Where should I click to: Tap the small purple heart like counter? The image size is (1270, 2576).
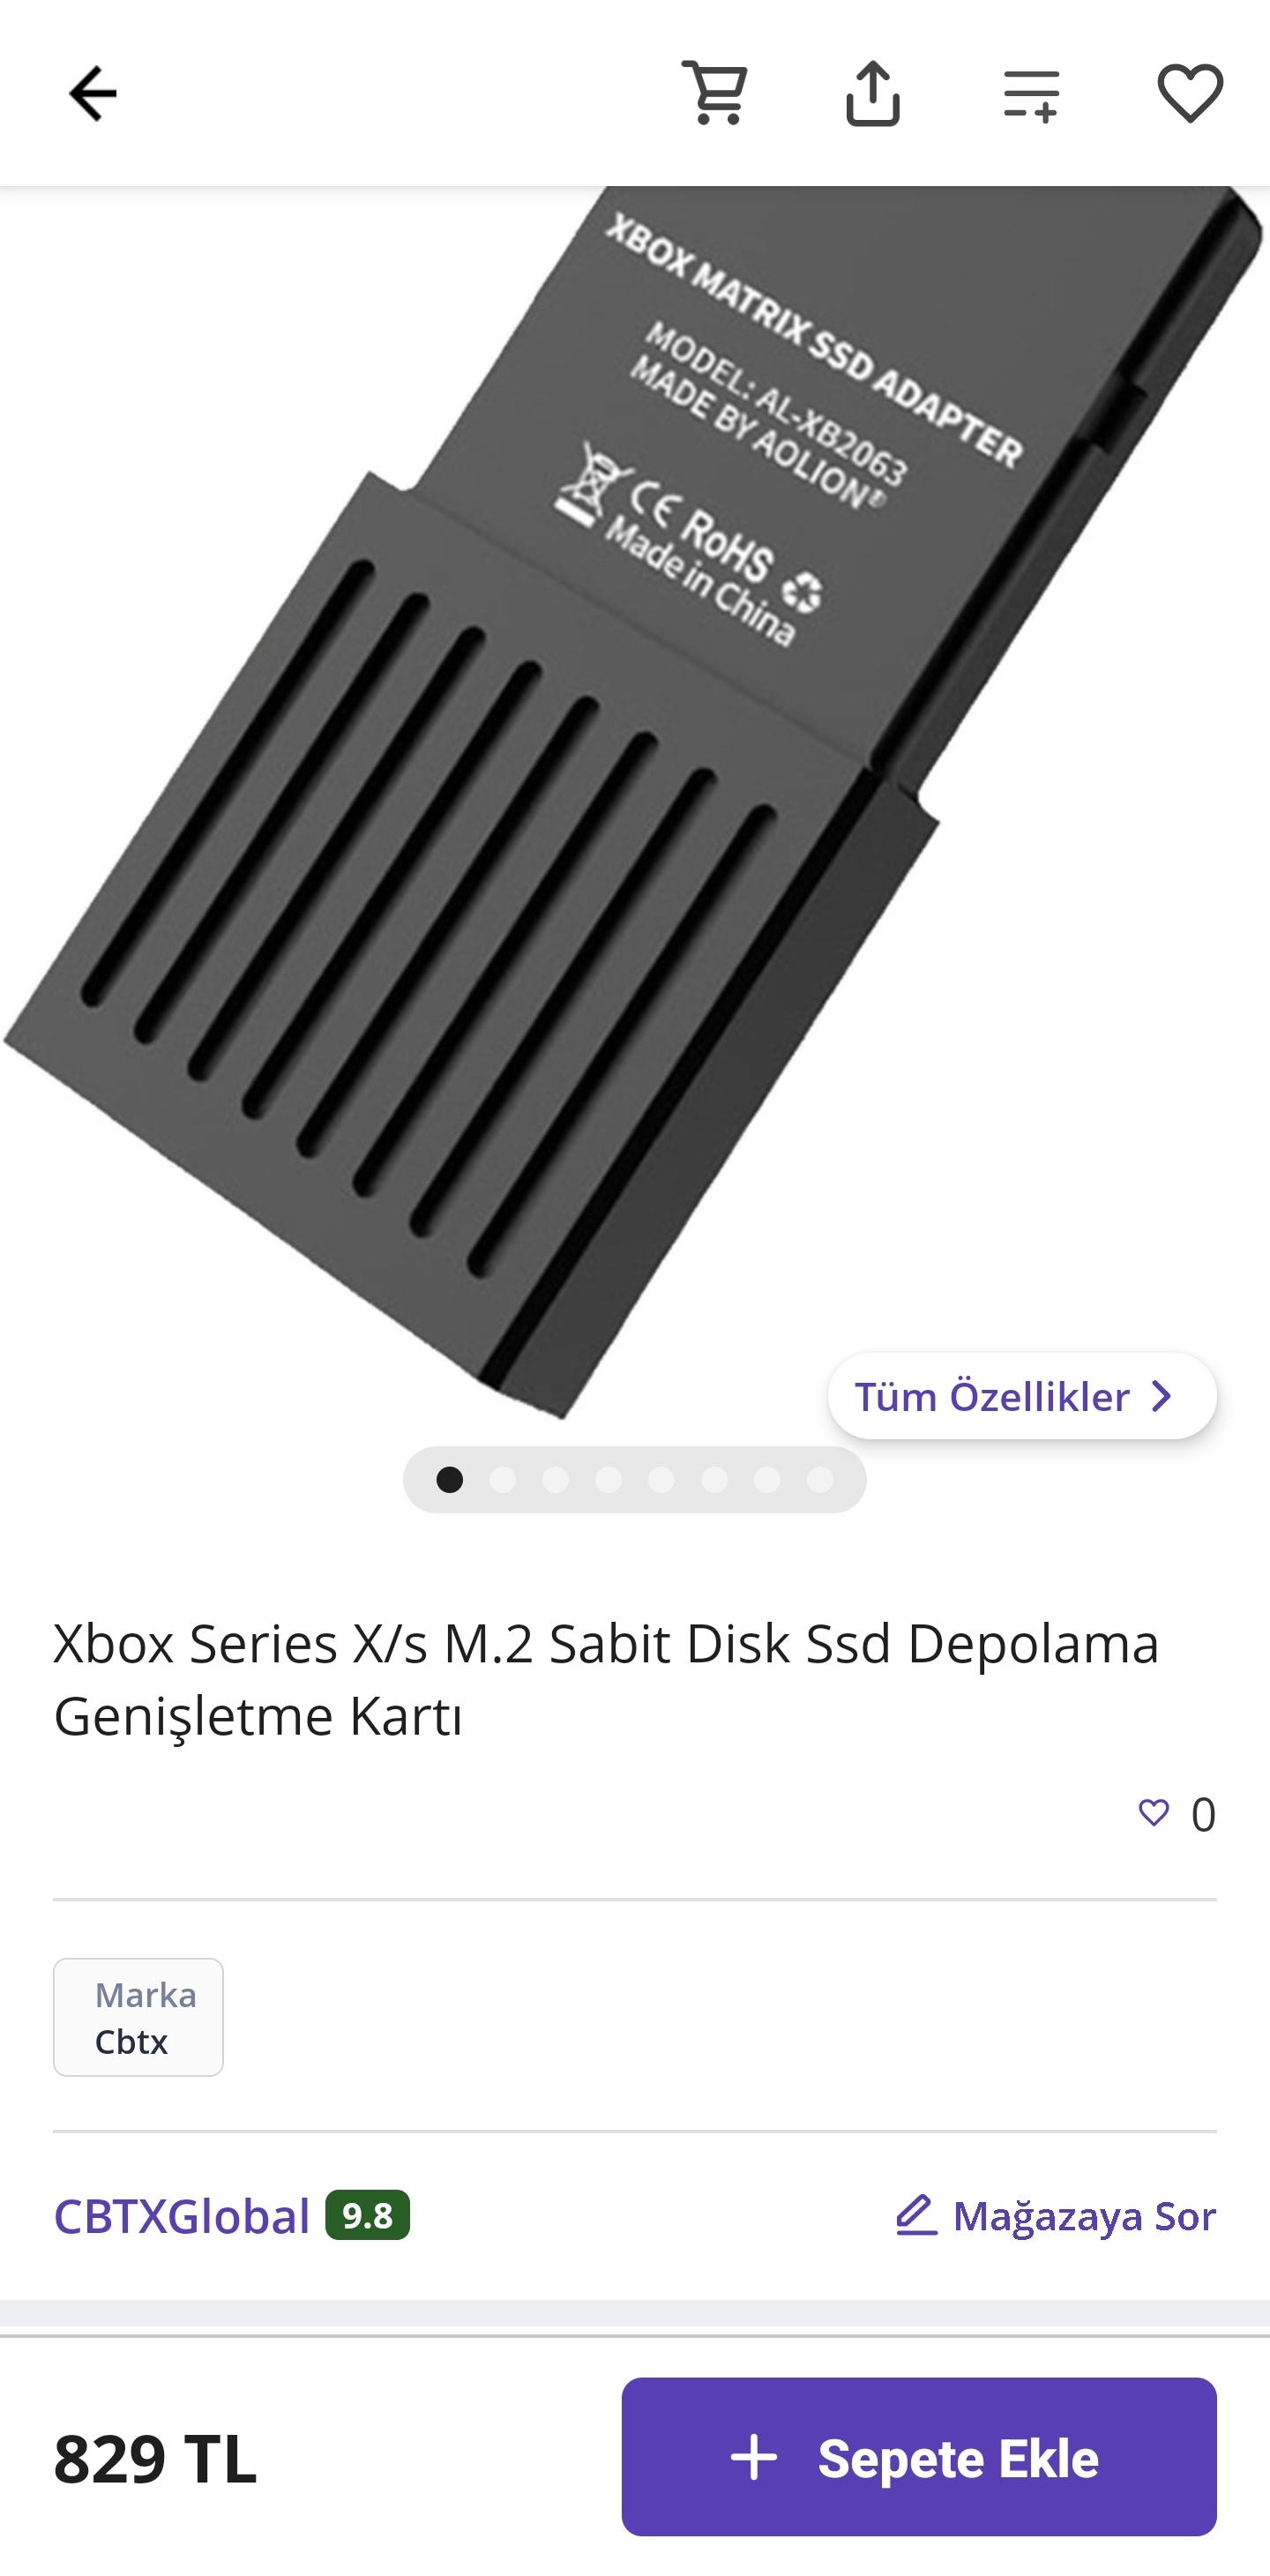(x=1154, y=1813)
